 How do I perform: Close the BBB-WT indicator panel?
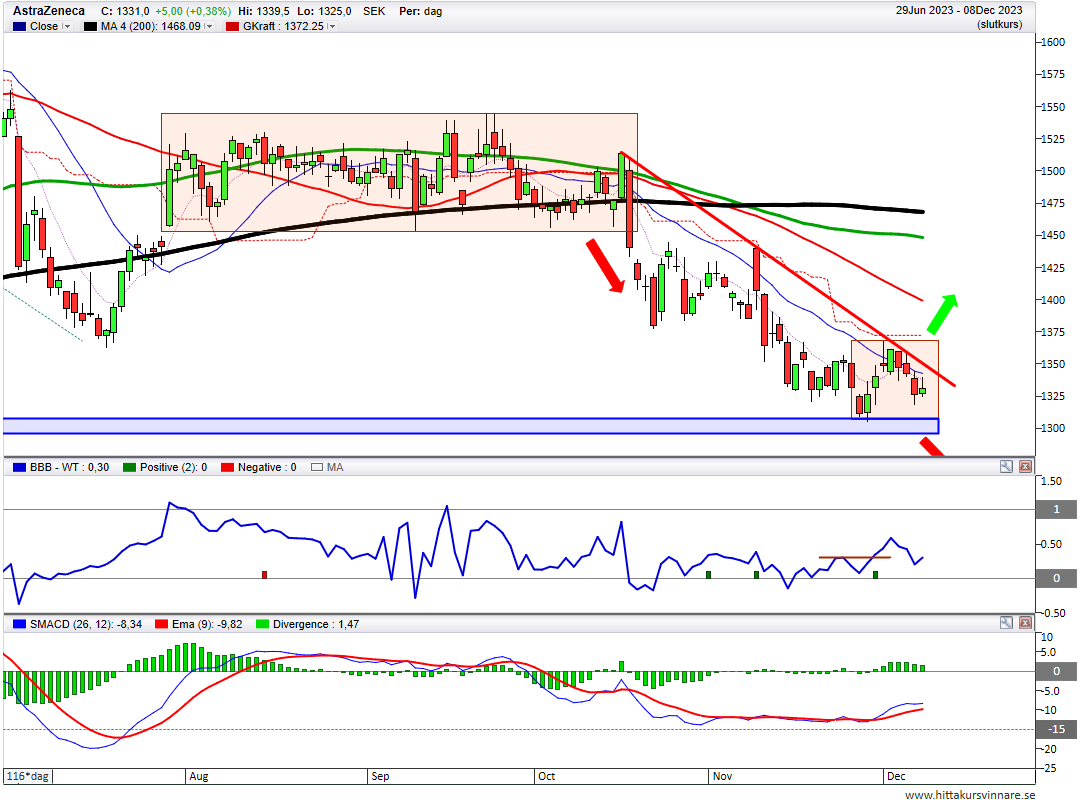click(x=1026, y=466)
